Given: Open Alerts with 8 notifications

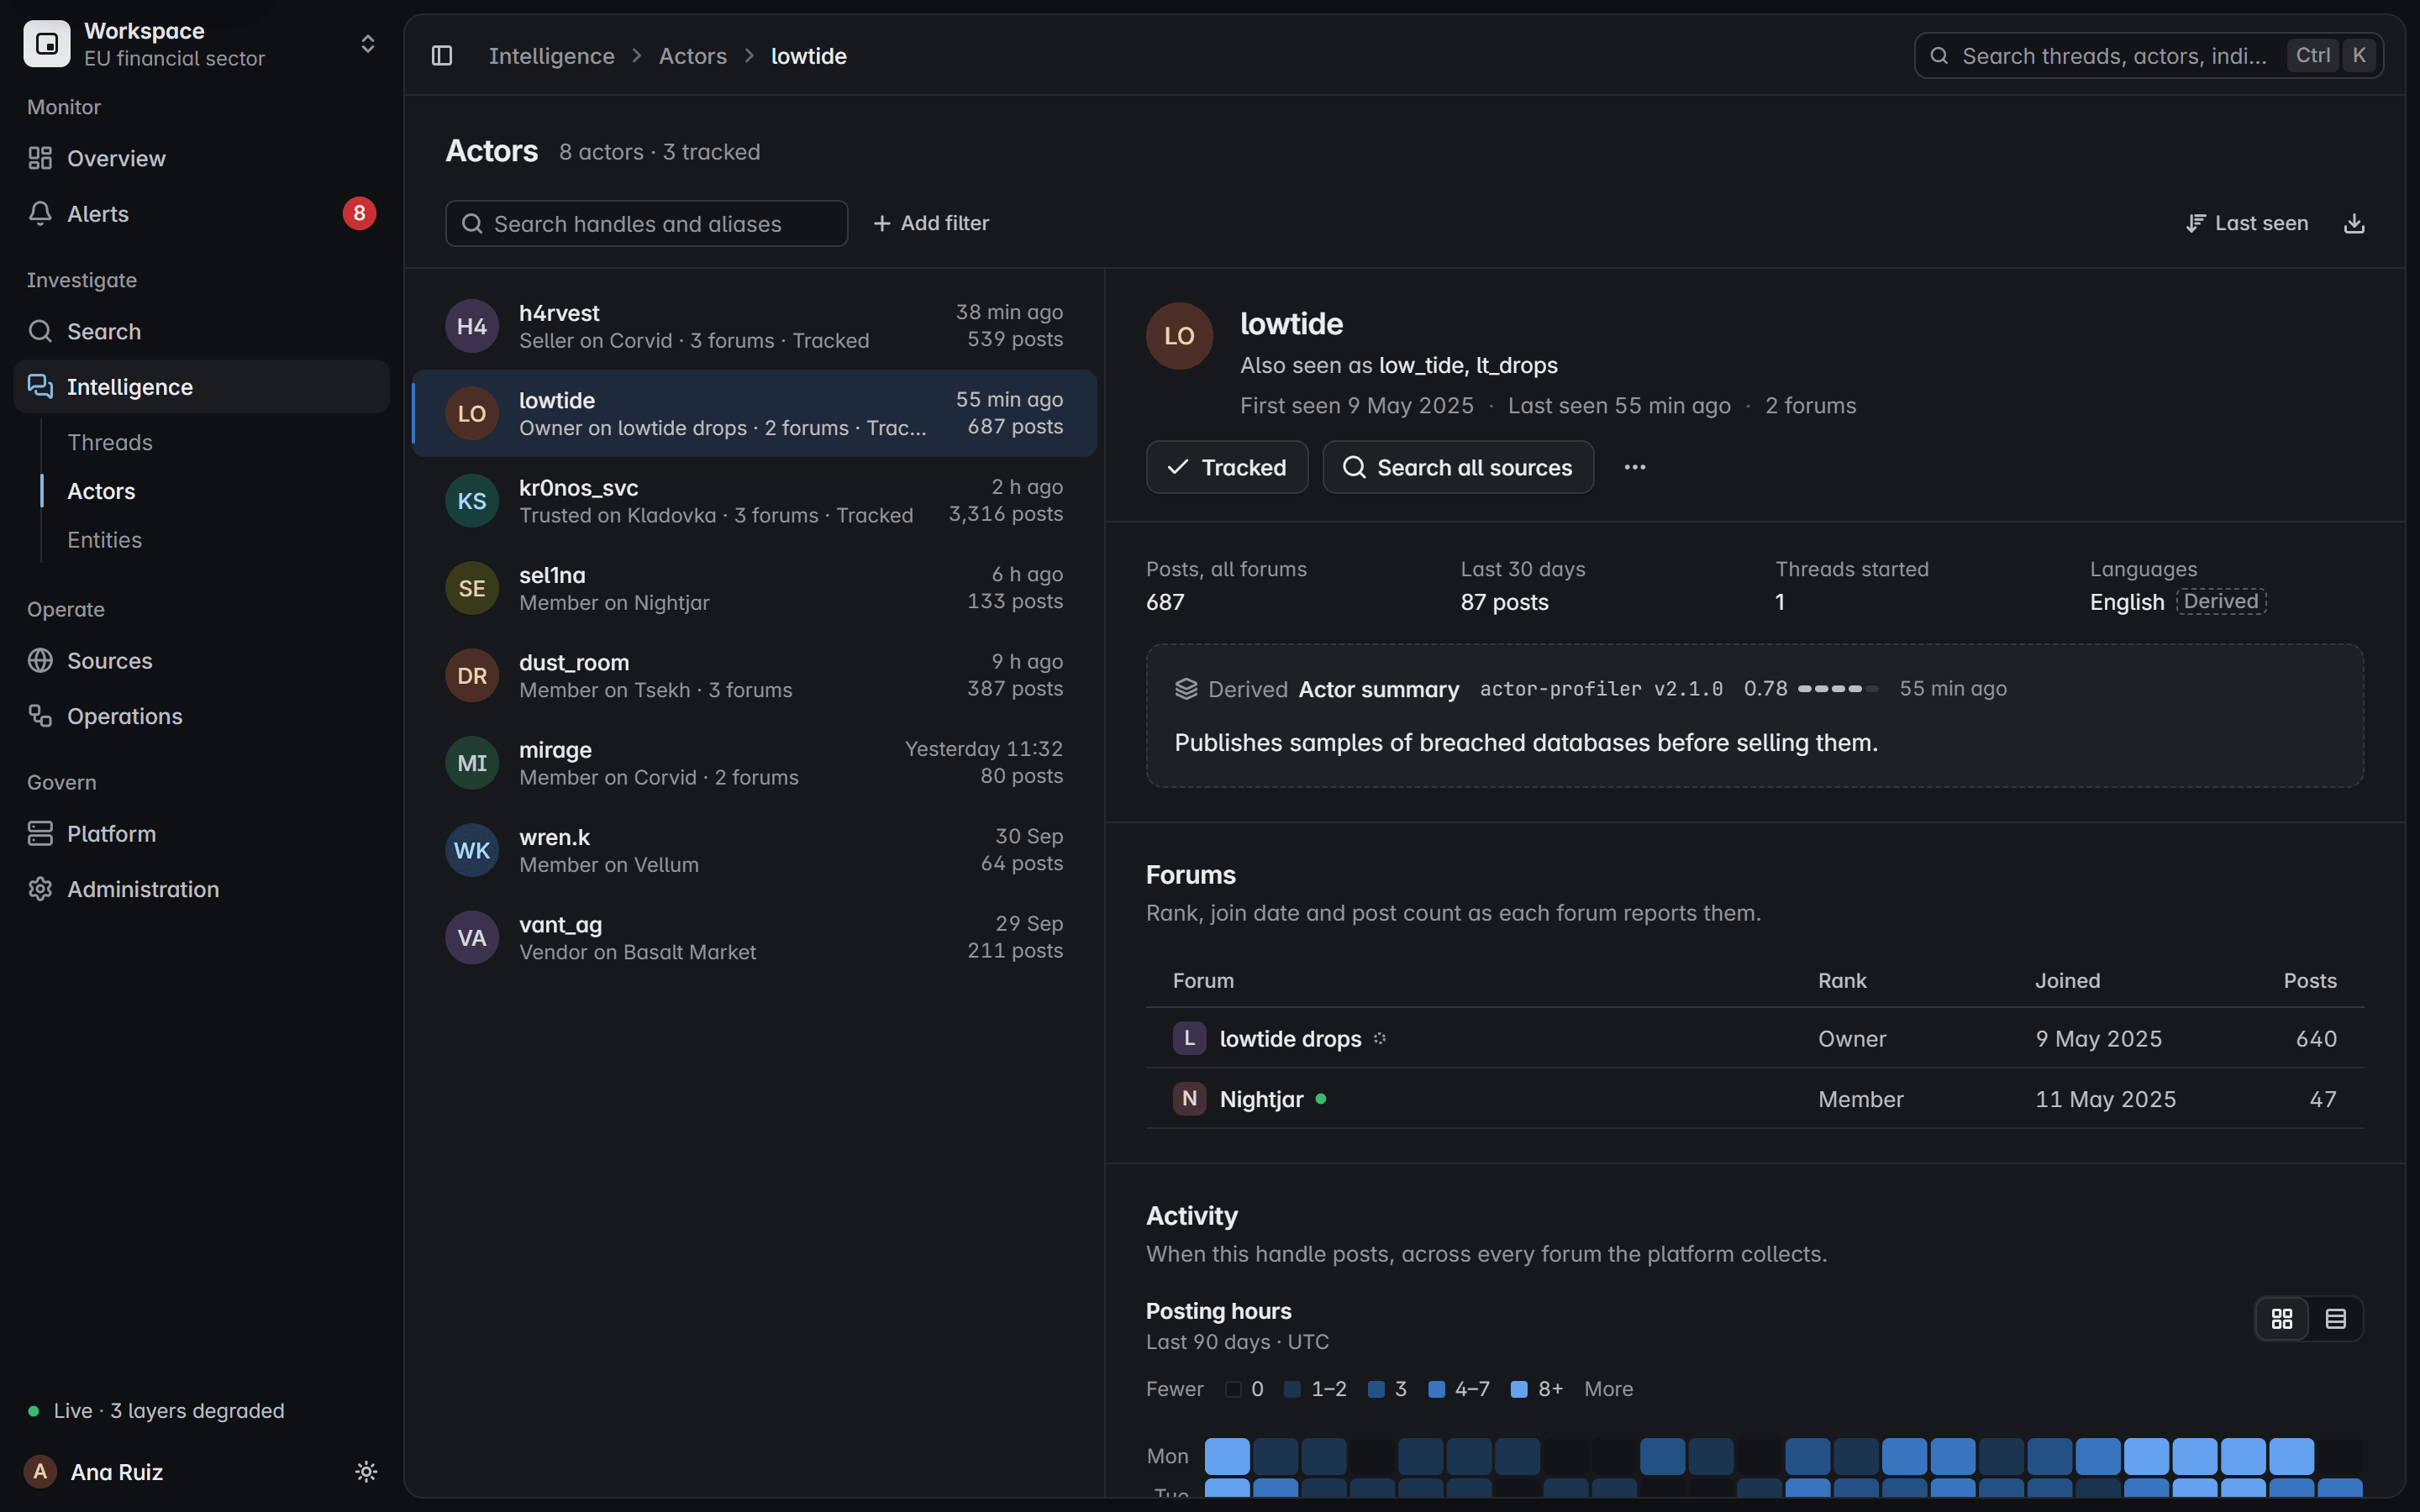Looking at the screenshot, I should click(x=201, y=214).
